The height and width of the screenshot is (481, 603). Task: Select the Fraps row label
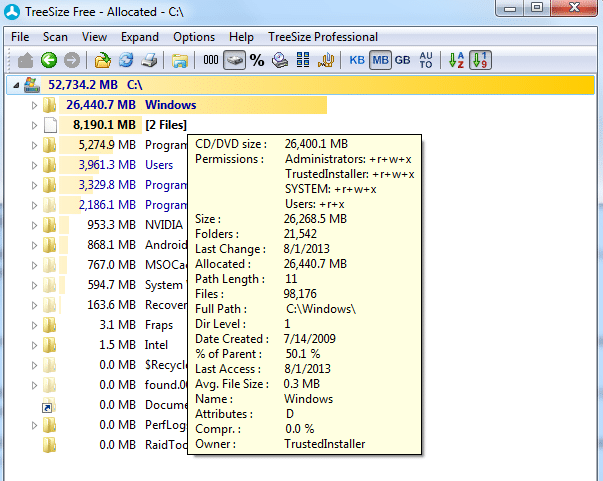pos(159,325)
